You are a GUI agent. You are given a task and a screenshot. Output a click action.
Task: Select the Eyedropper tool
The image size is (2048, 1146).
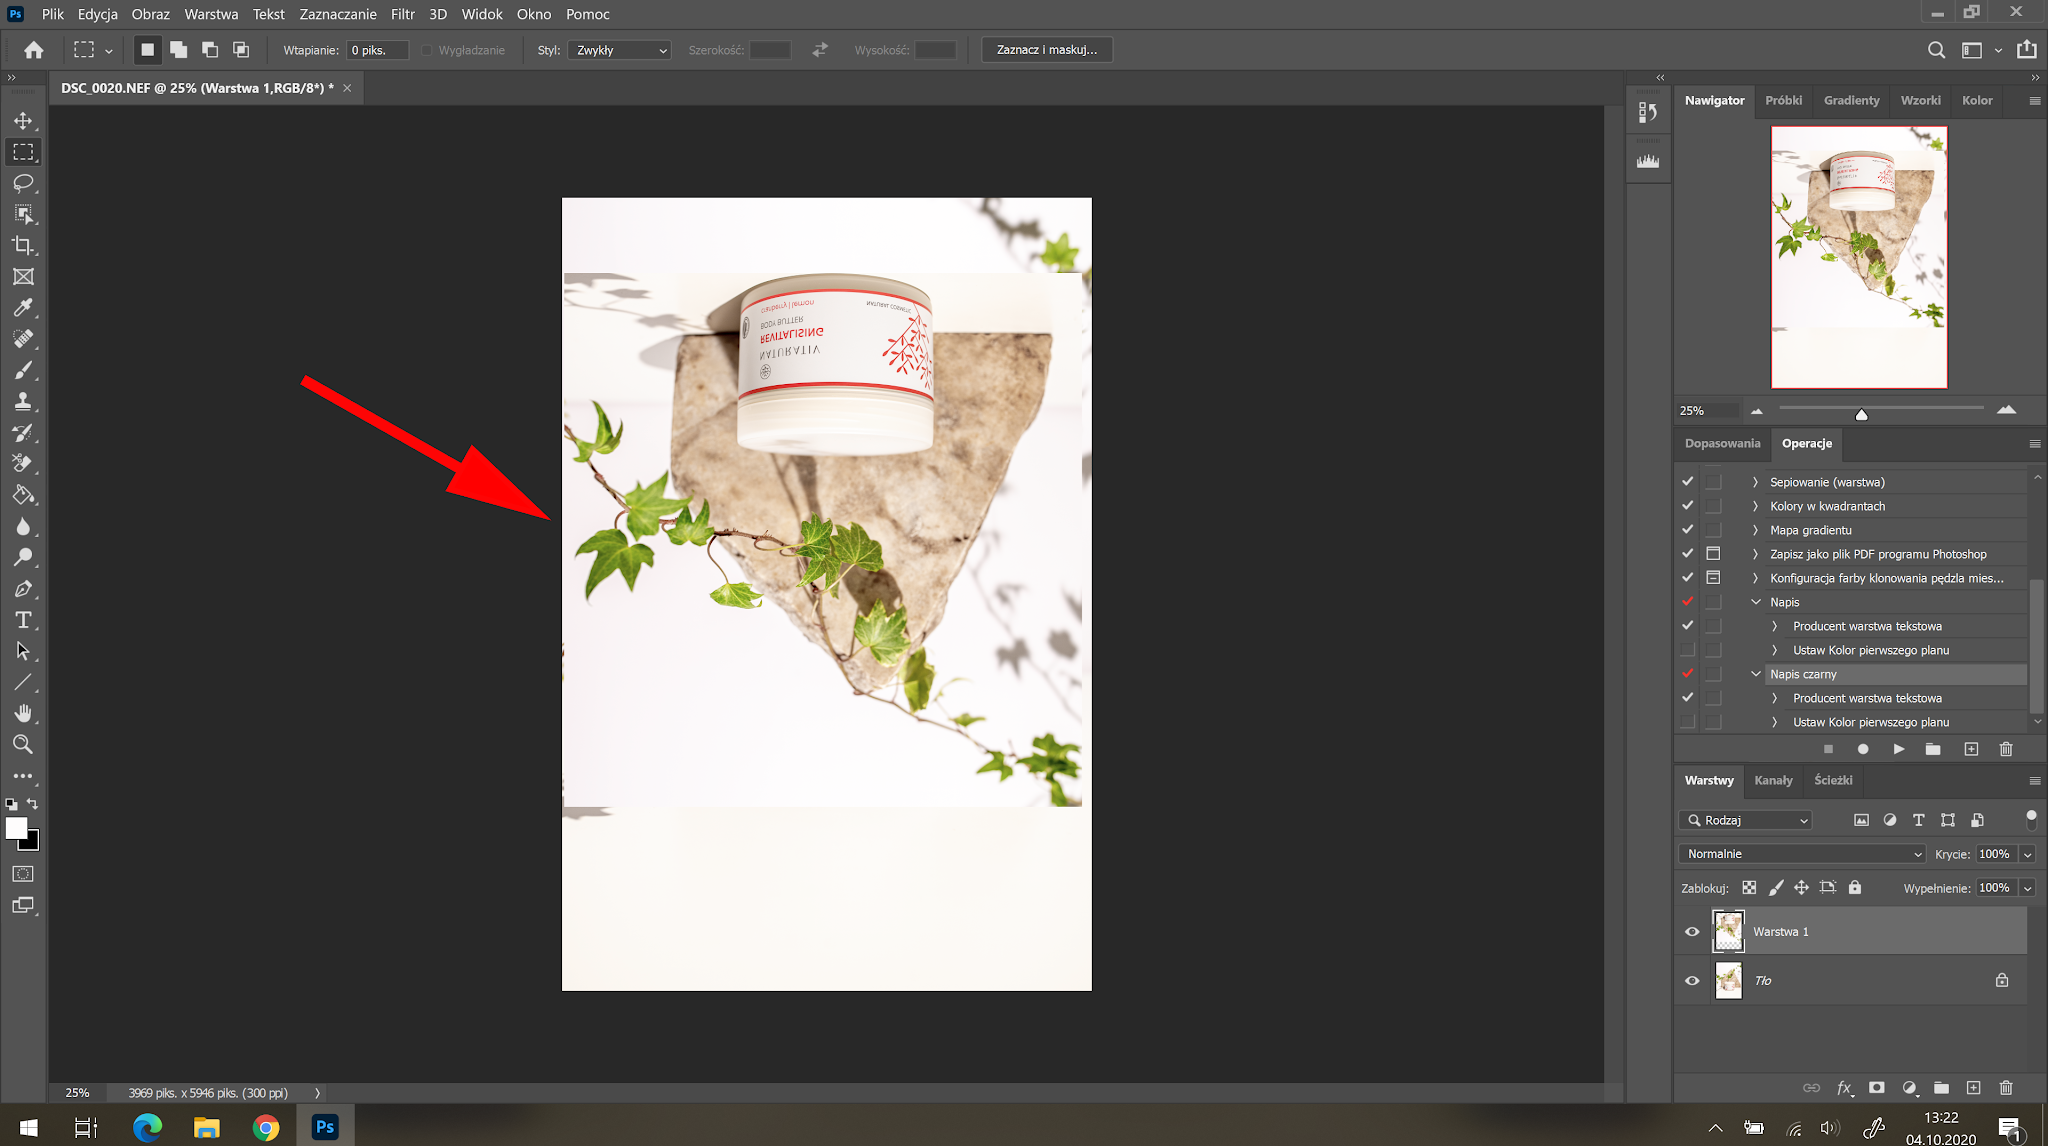tap(23, 308)
